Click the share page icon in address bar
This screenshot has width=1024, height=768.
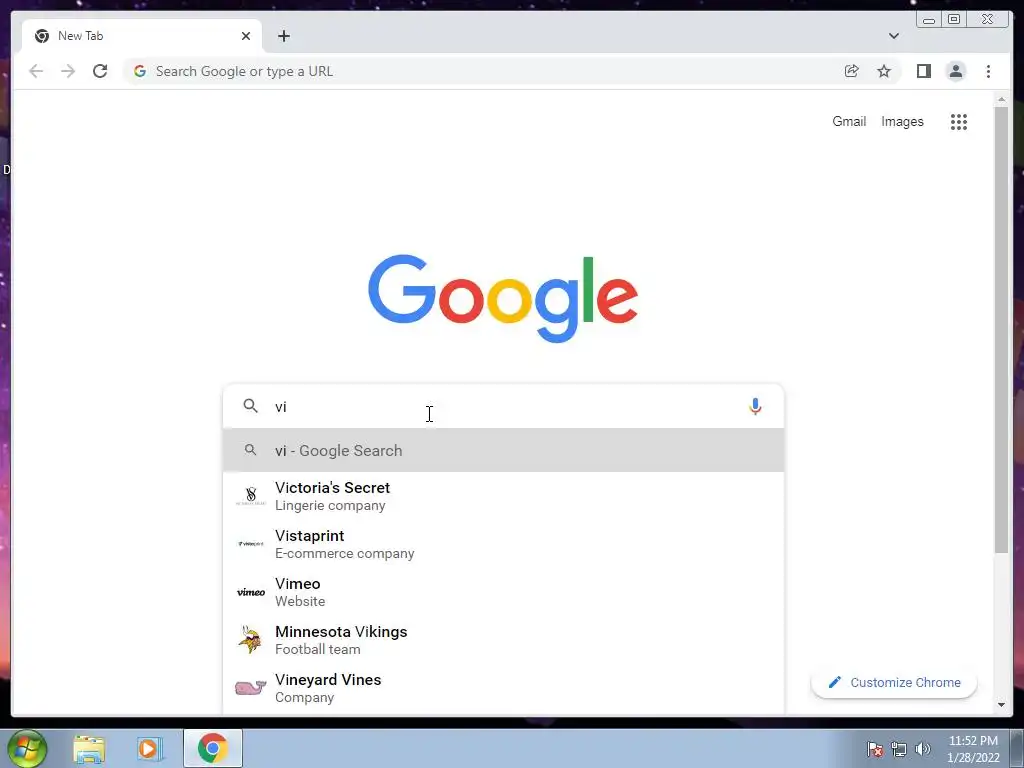coord(852,71)
